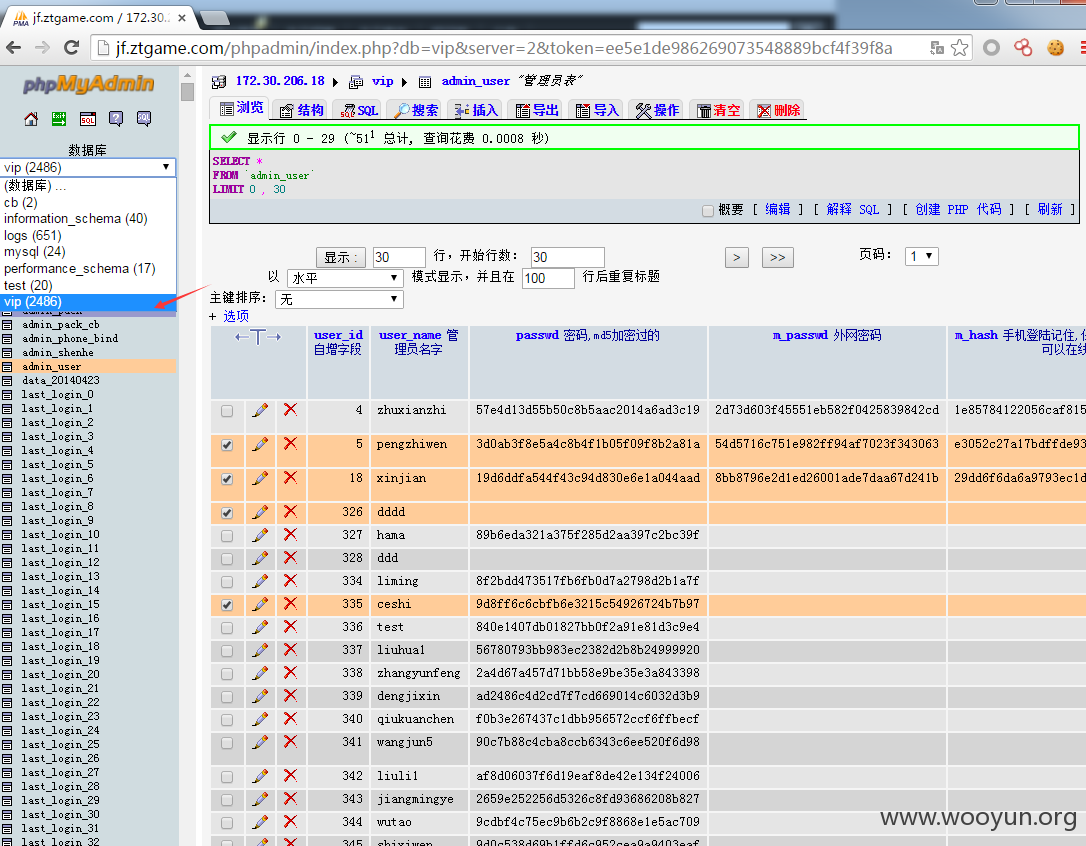Edit the dengjixin row pencil icon
The image size is (1086, 846).
click(260, 696)
